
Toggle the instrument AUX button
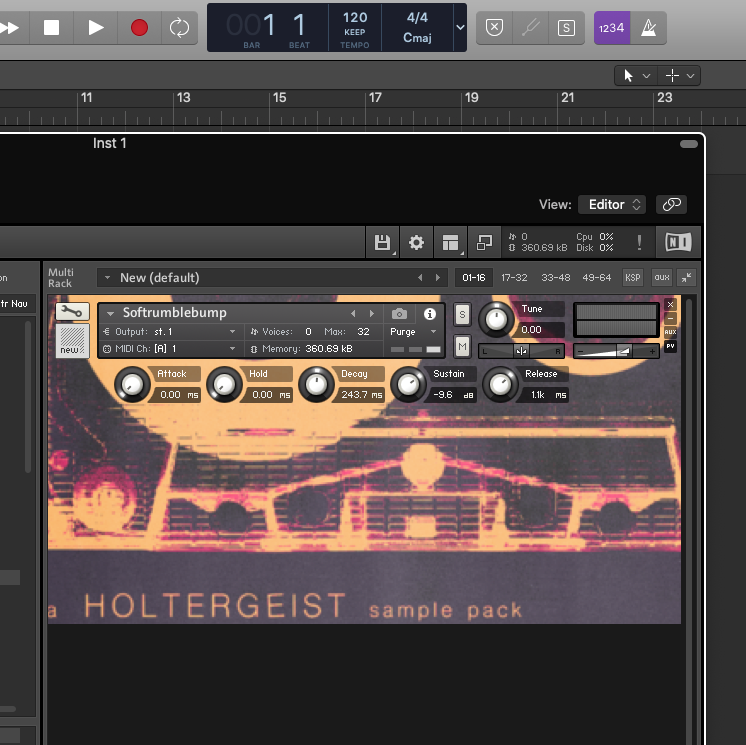pyautogui.click(x=670, y=332)
